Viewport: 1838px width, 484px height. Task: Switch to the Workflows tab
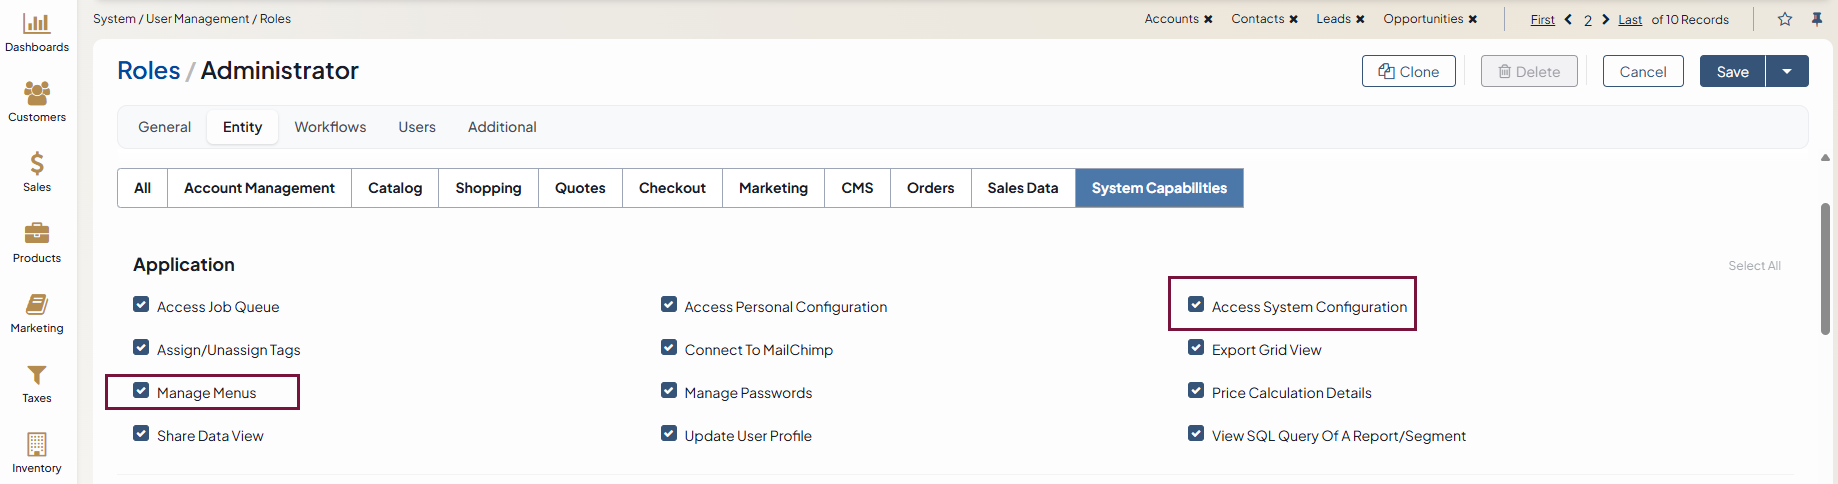330,127
